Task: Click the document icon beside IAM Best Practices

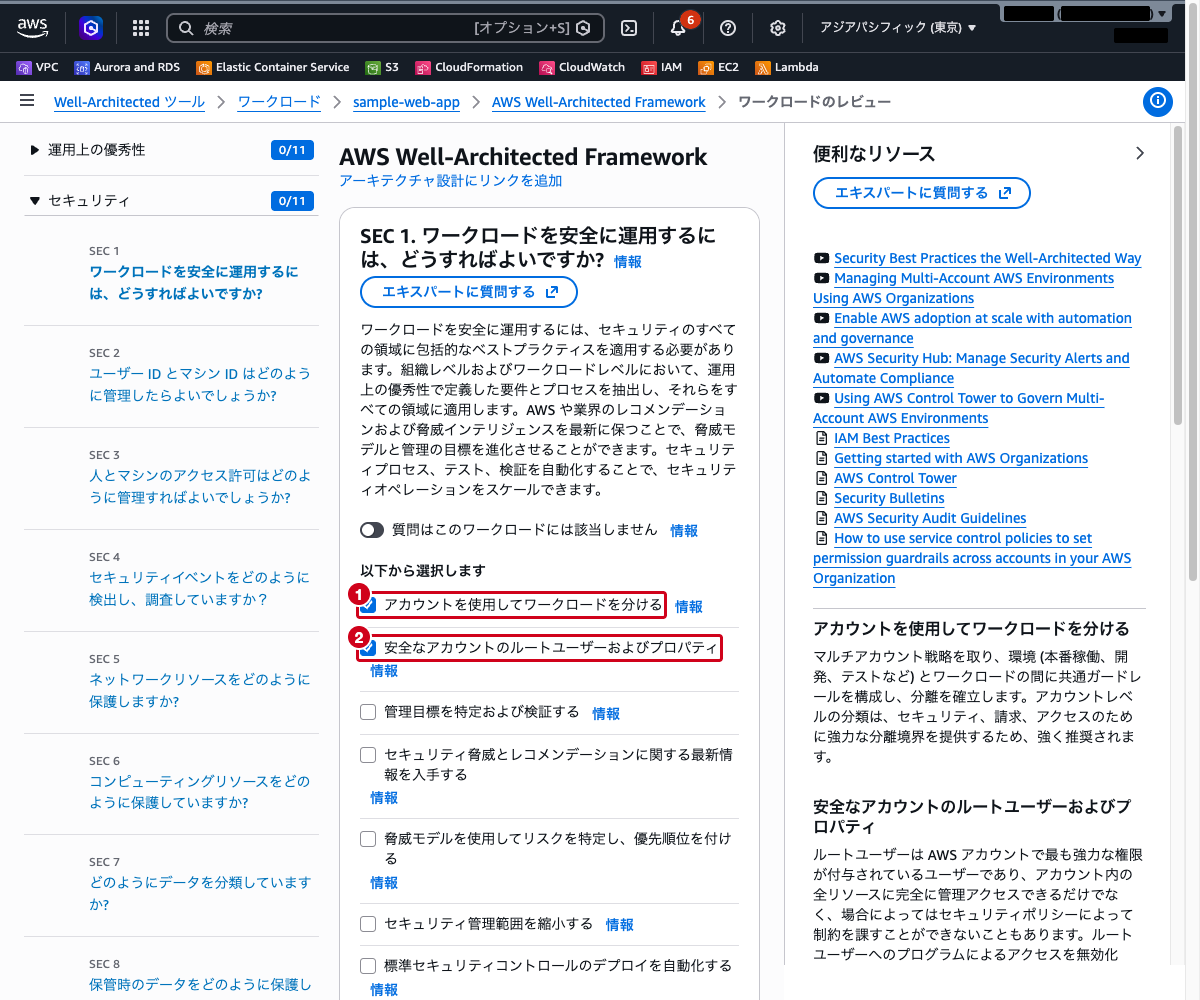Action: 821,438
